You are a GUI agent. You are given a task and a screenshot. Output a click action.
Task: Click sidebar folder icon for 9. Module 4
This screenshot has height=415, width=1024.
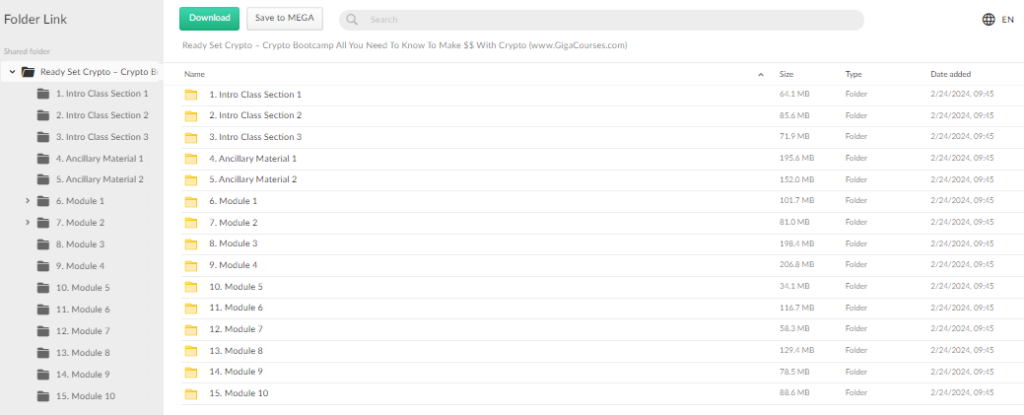[x=43, y=266]
